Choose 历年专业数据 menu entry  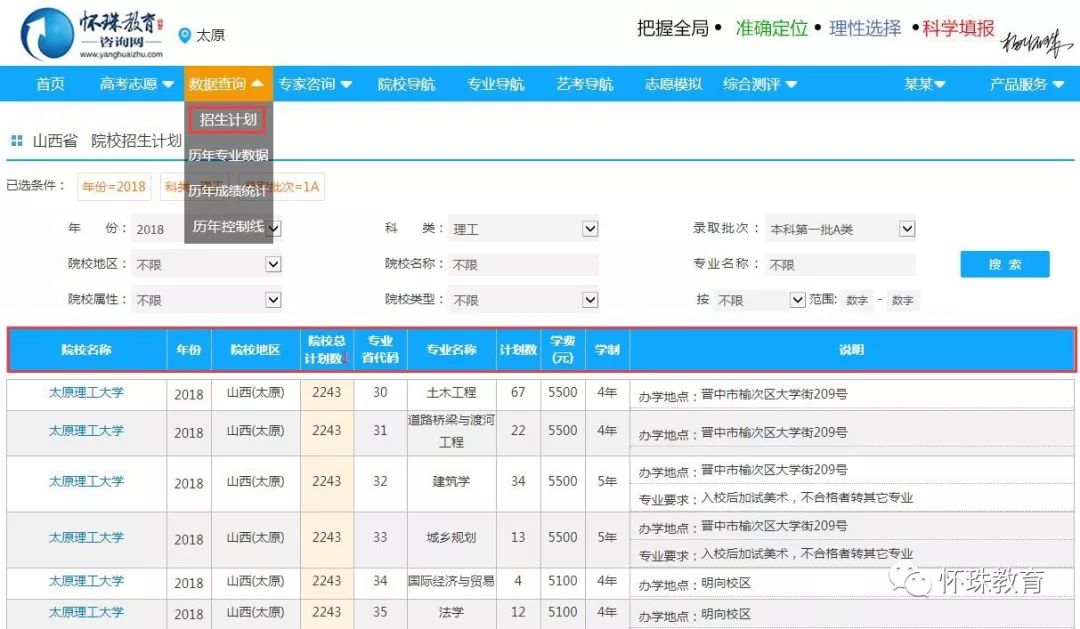pos(228,155)
